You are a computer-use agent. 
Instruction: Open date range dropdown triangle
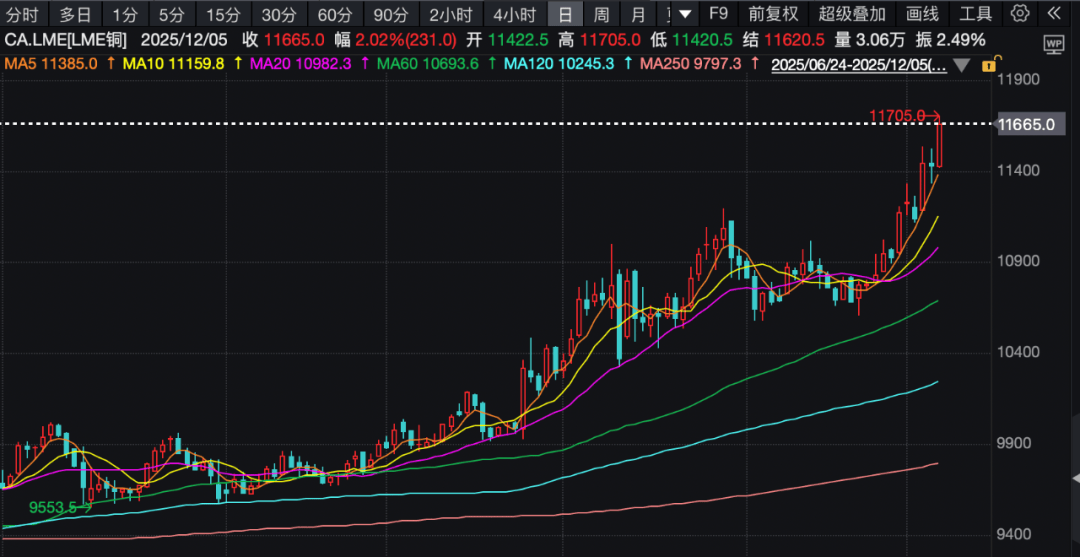(x=961, y=64)
